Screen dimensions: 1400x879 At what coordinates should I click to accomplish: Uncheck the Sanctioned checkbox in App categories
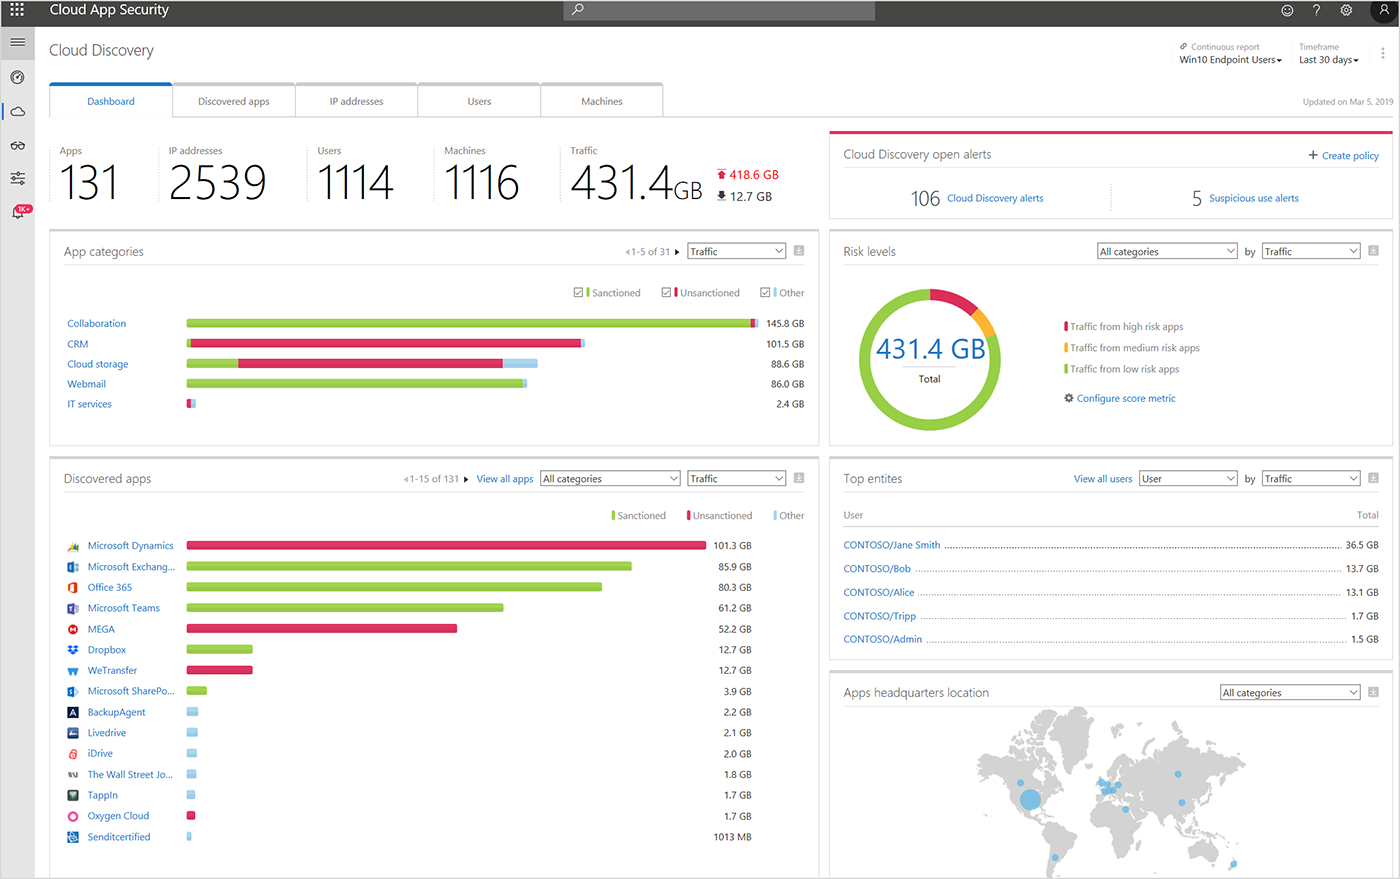[578, 292]
